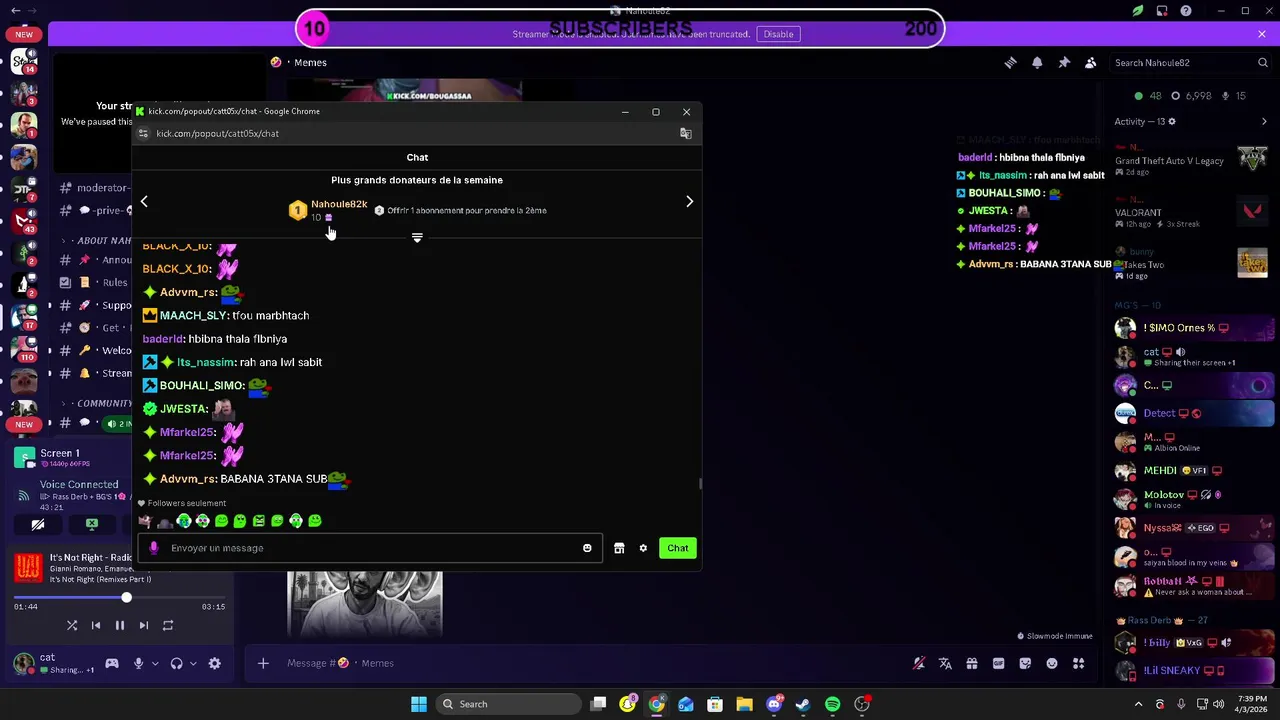Show pinned messages

coord(1064,62)
